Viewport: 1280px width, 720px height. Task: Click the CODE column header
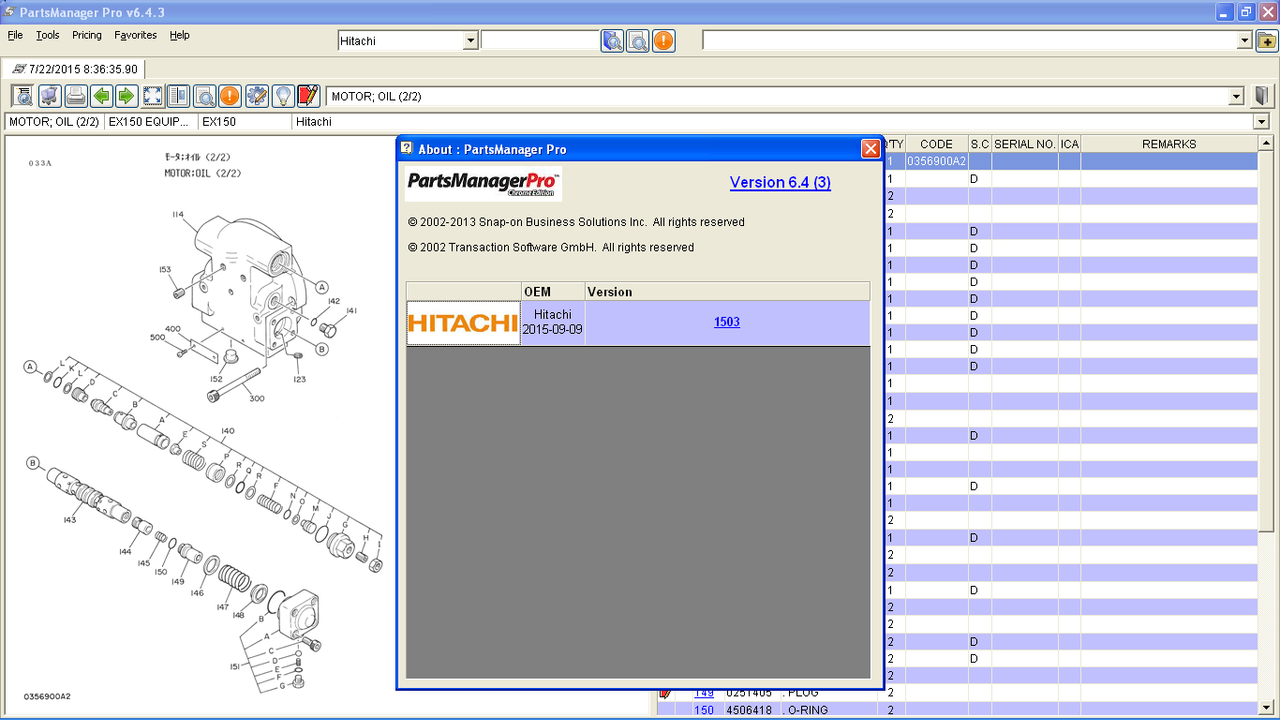[x=936, y=144]
